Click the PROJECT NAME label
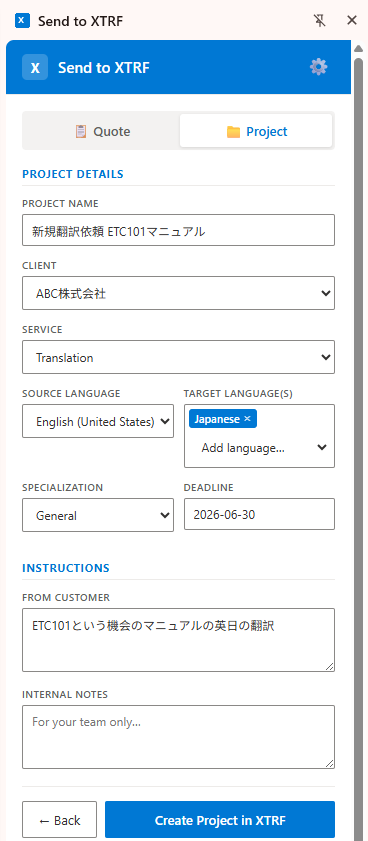The width and height of the screenshot is (368, 841). pos(60,203)
